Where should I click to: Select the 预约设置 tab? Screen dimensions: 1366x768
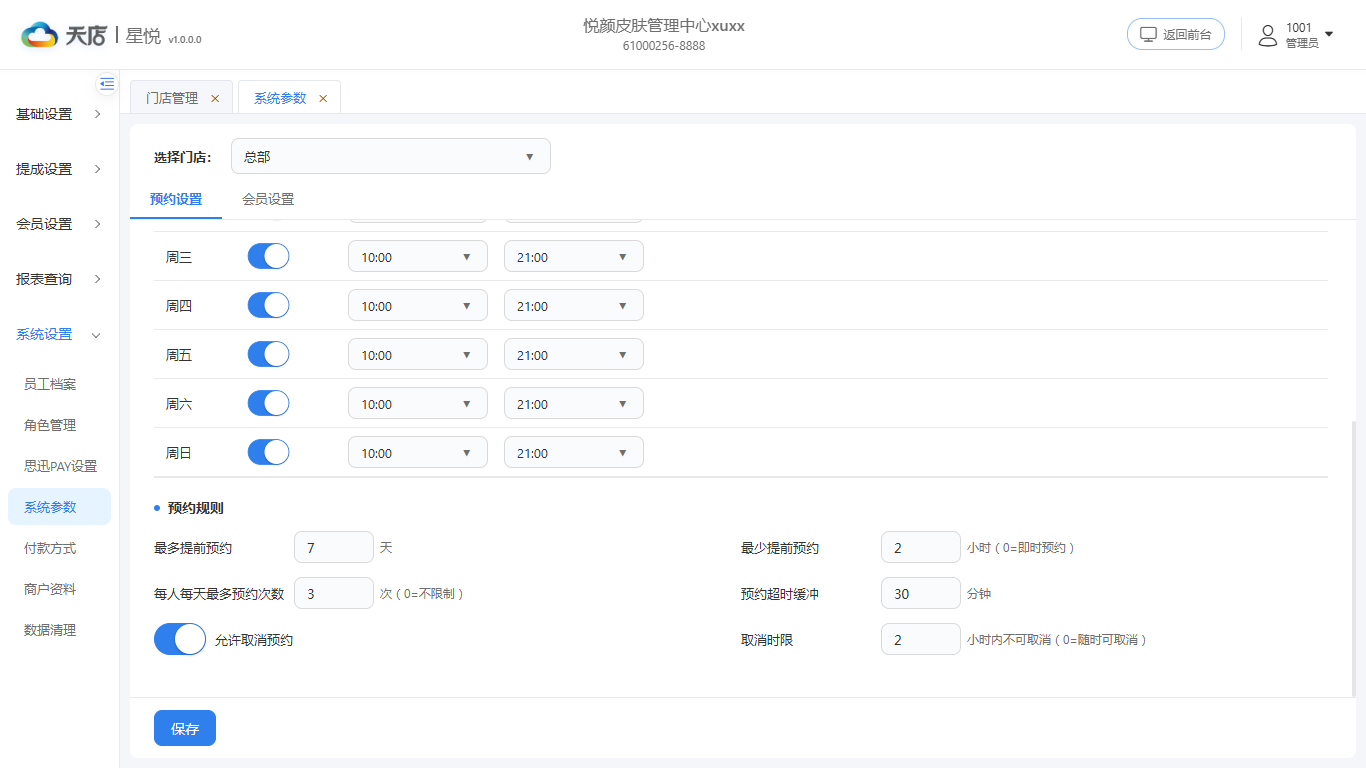[176, 199]
